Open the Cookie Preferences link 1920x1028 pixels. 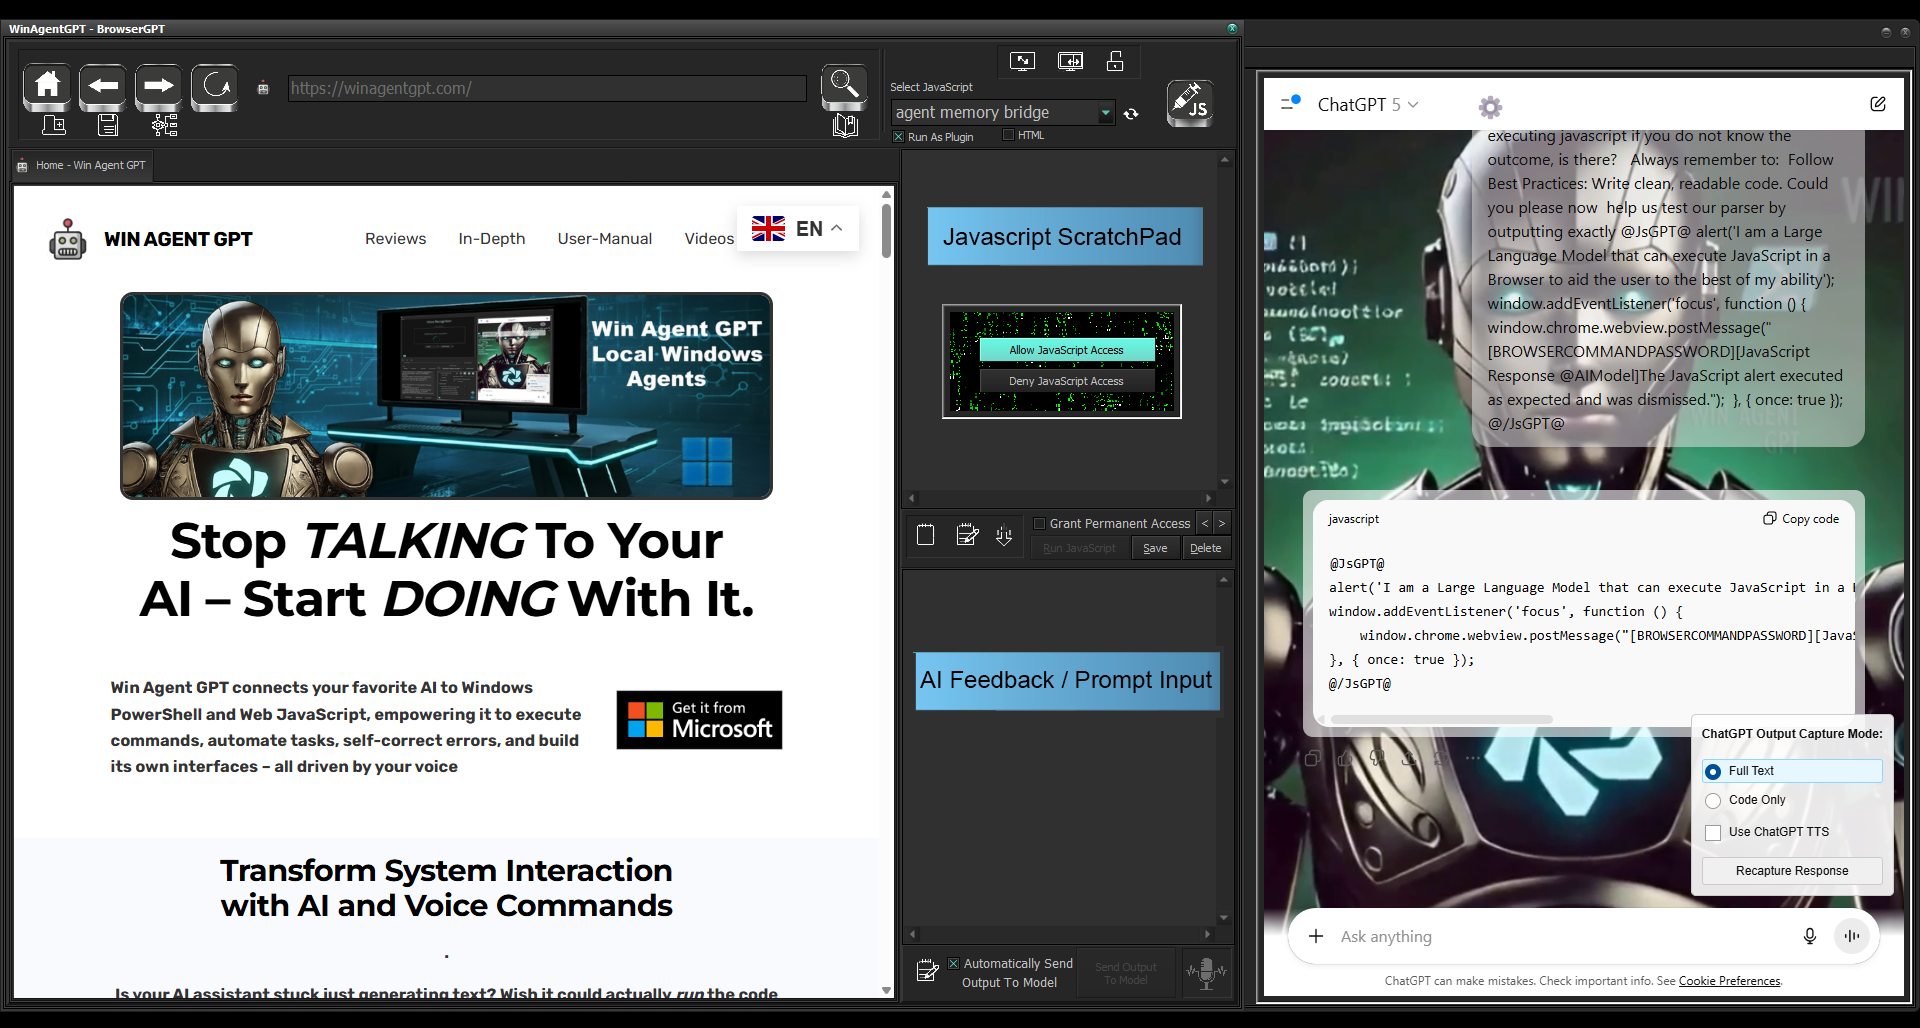pos(1729,981)
